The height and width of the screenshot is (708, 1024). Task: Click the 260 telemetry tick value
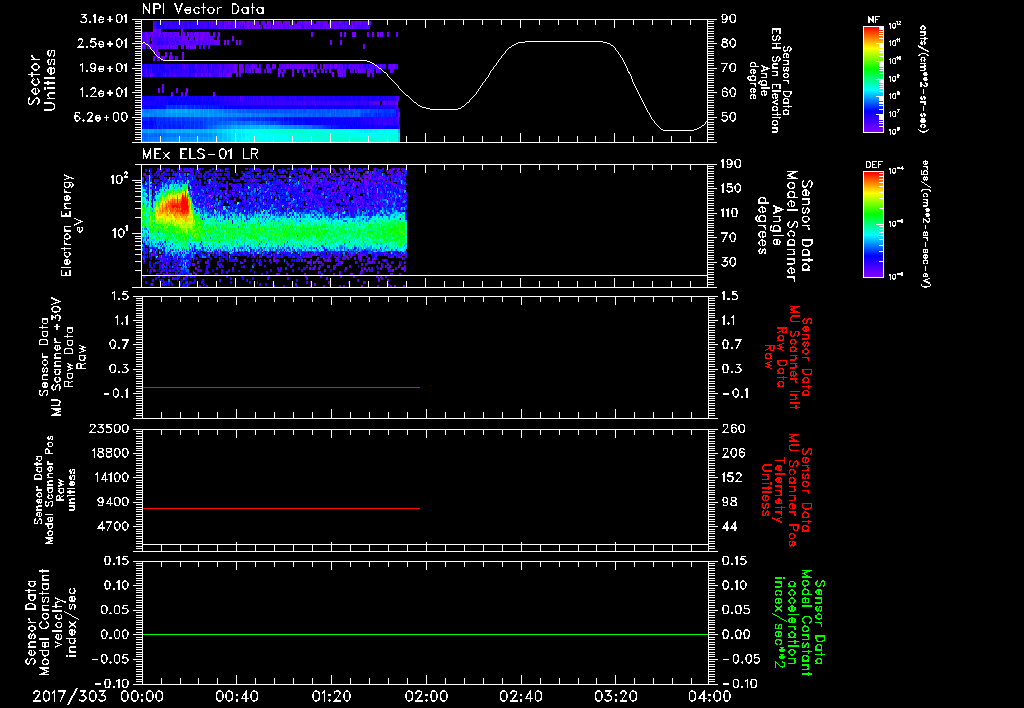click(731, 428)
